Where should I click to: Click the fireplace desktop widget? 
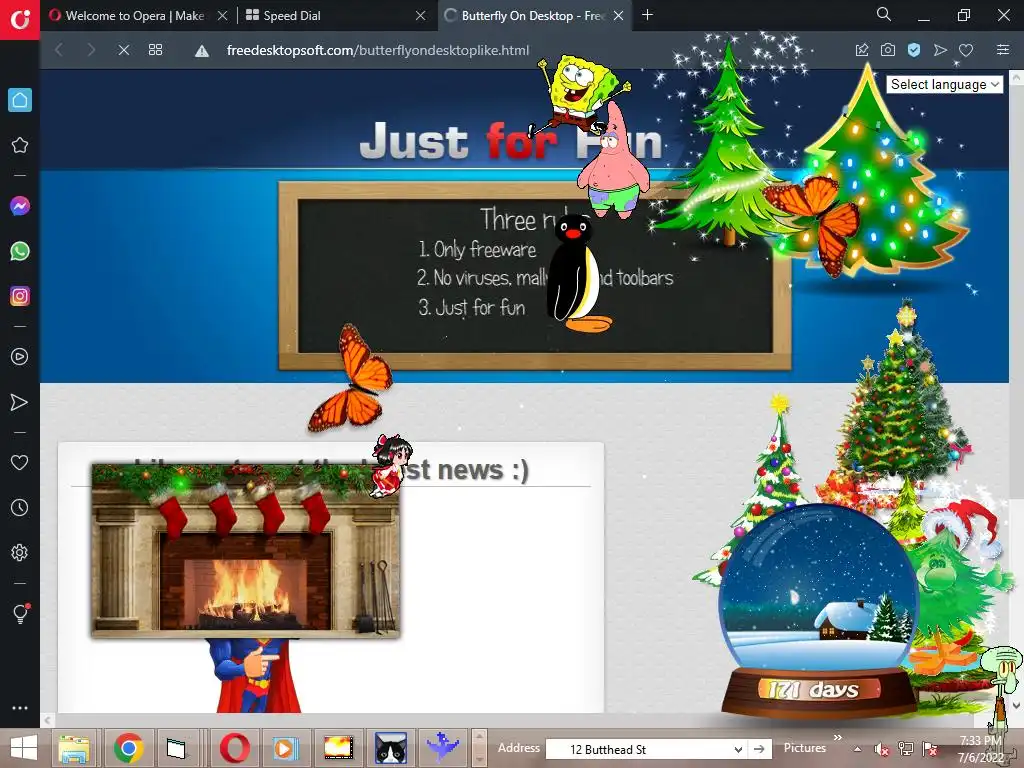click(246, 550)
